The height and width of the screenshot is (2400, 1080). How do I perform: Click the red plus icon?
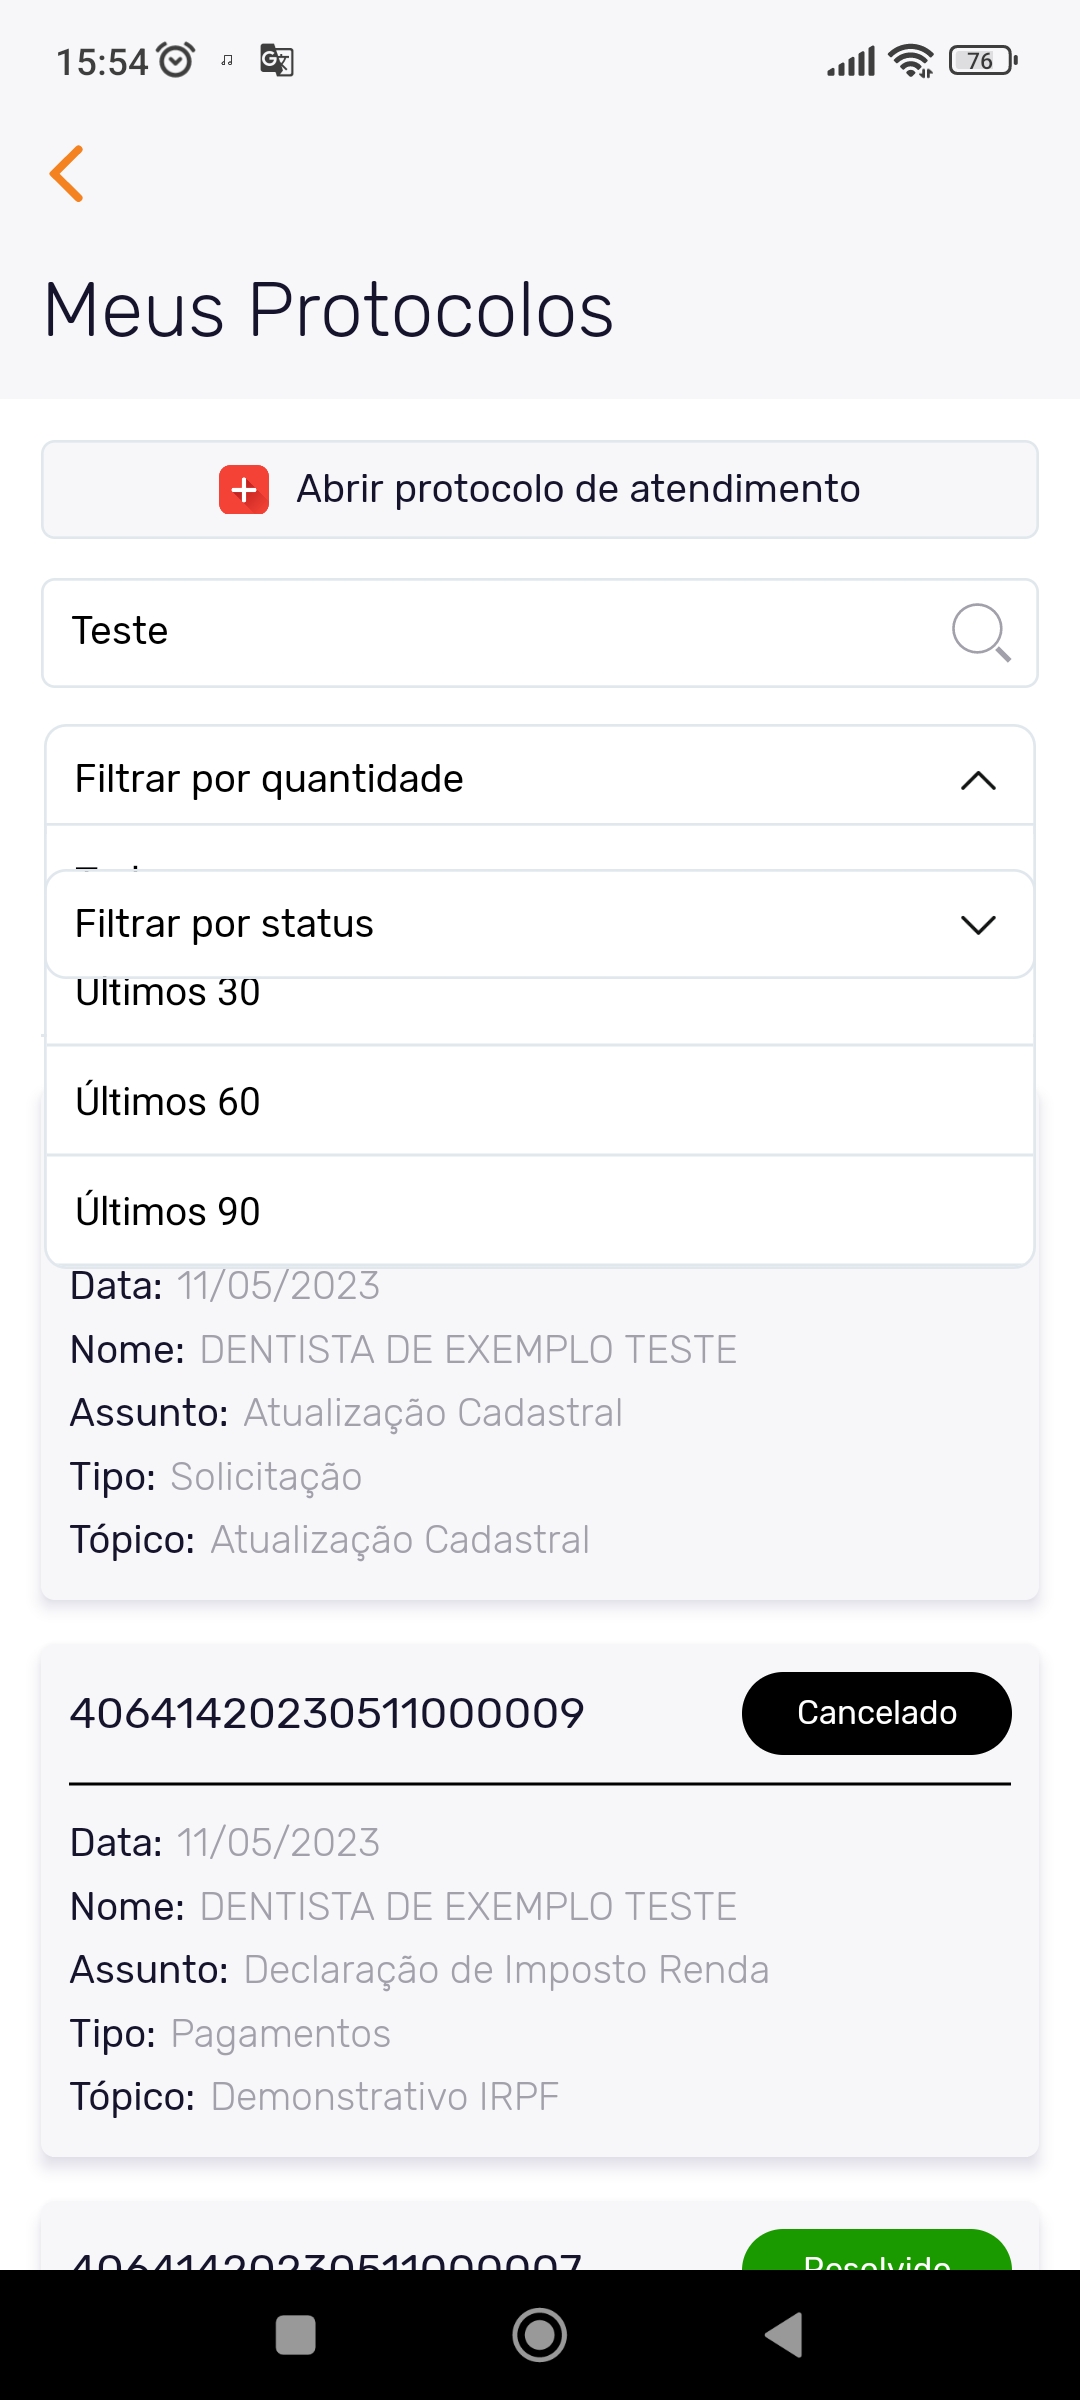click(244, 489)
